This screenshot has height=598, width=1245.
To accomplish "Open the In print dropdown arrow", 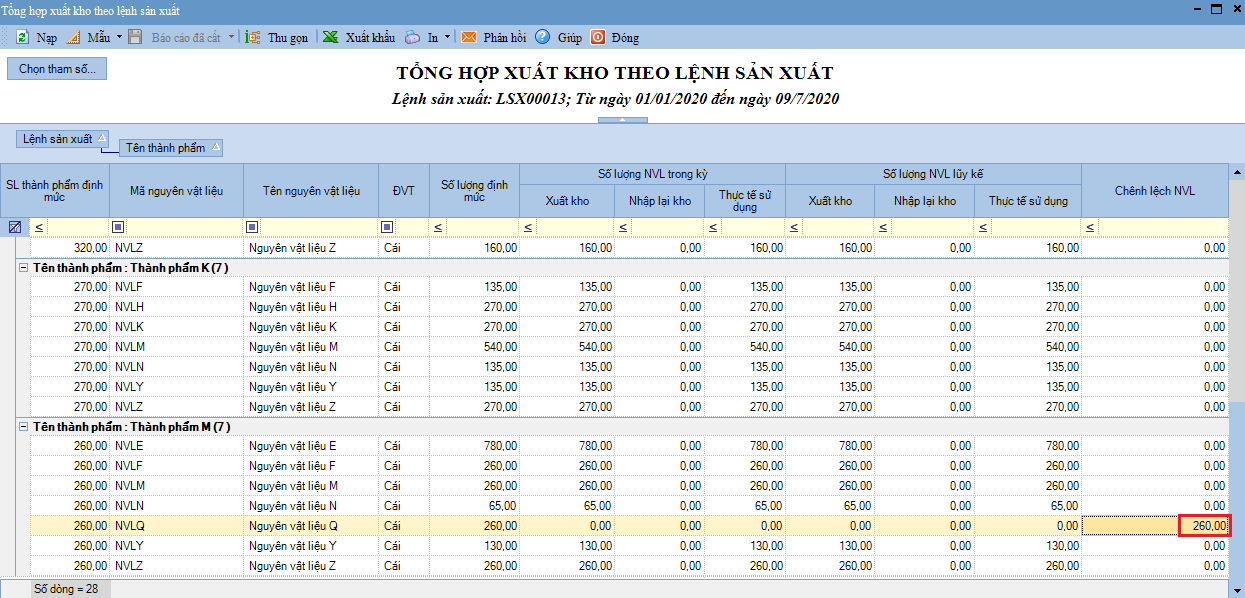I will coord(447,37).
